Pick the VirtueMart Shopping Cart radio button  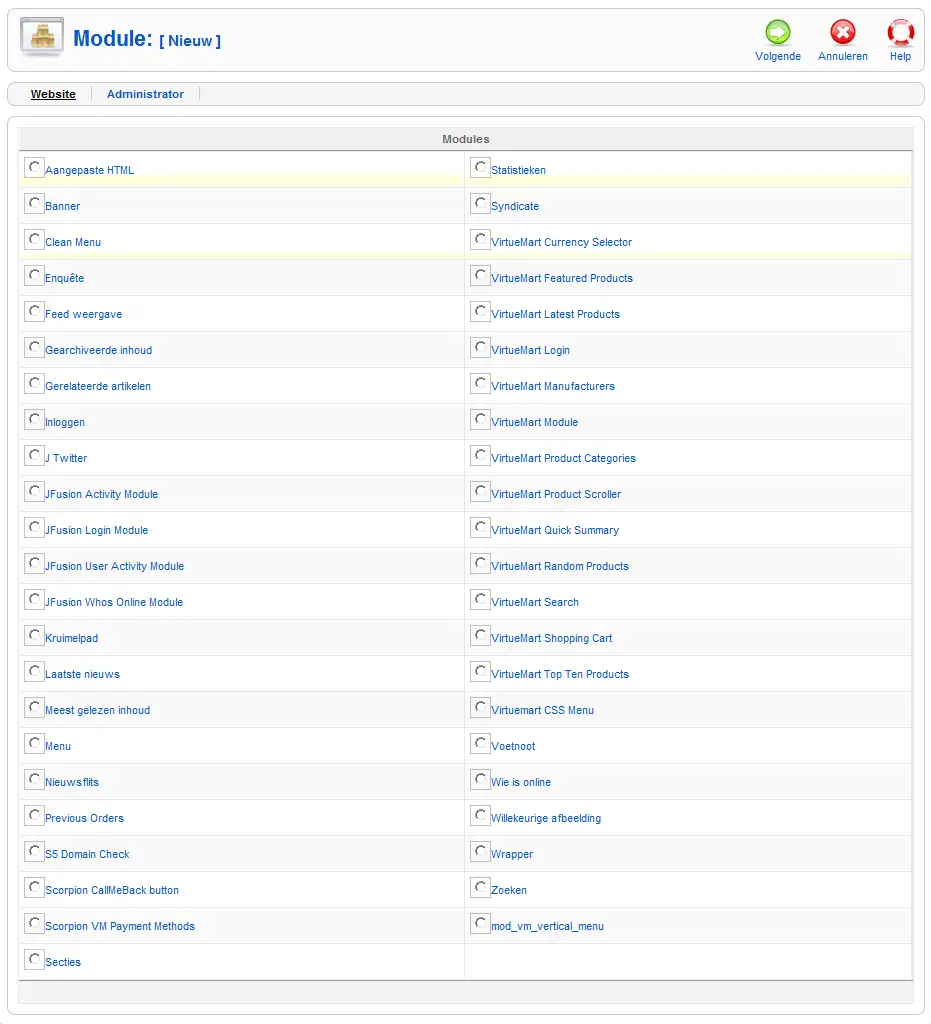pyautogui.click(x=481, y=636)
